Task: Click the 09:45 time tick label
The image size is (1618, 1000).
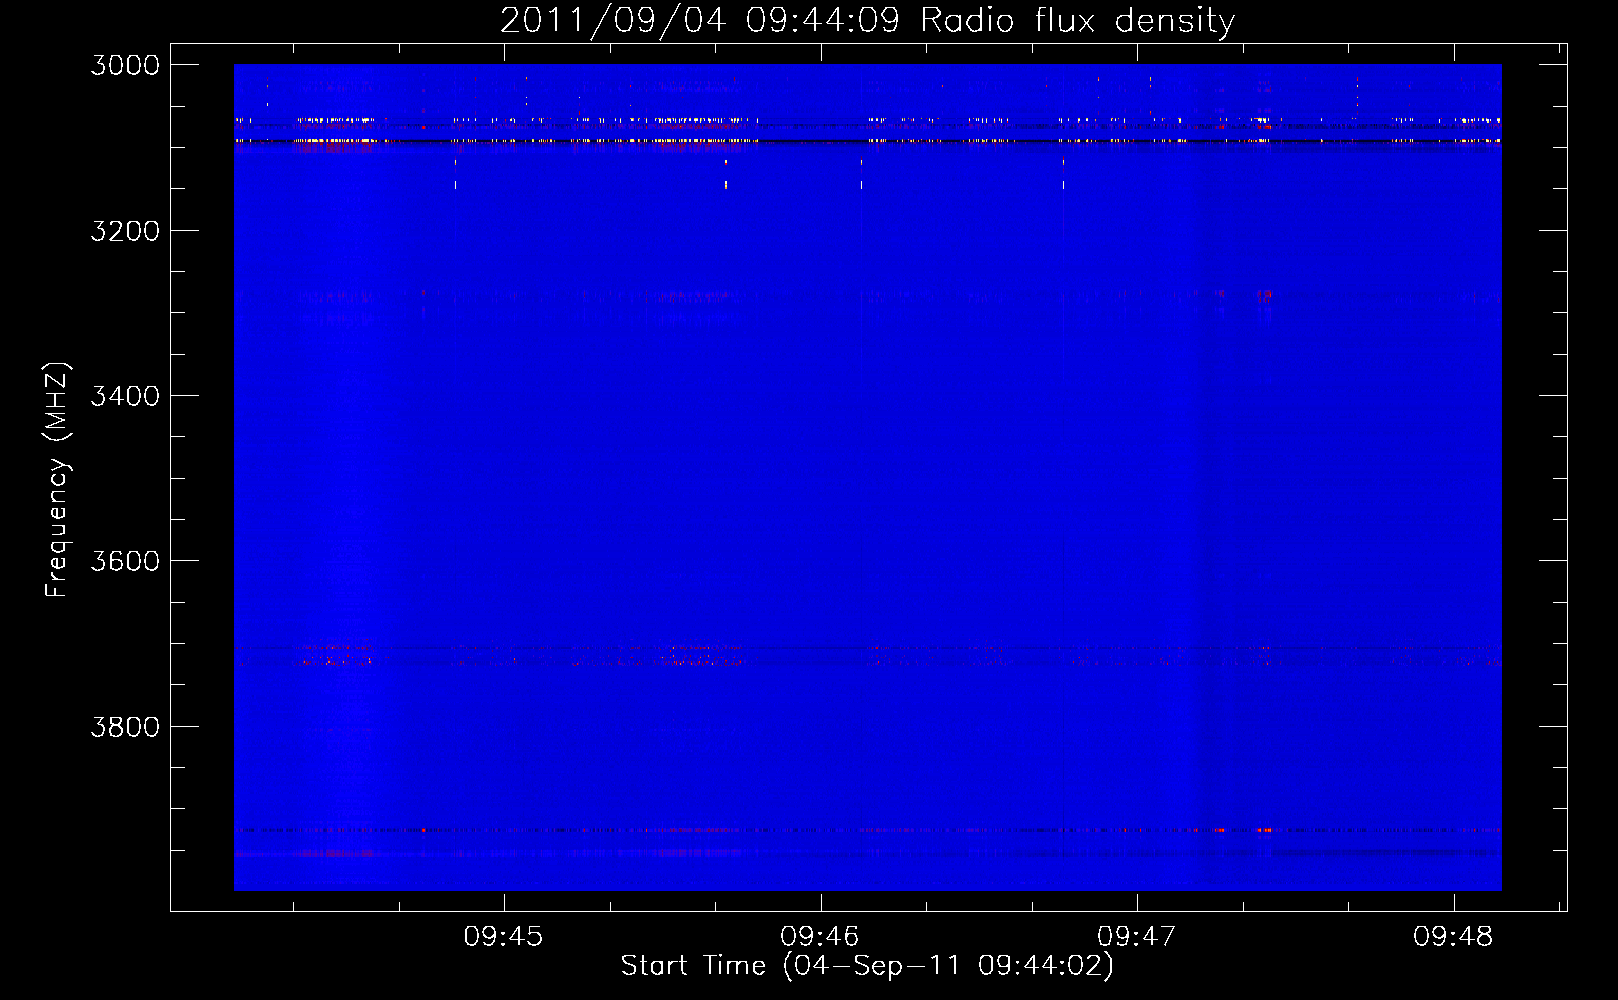Action: [503, 937]
